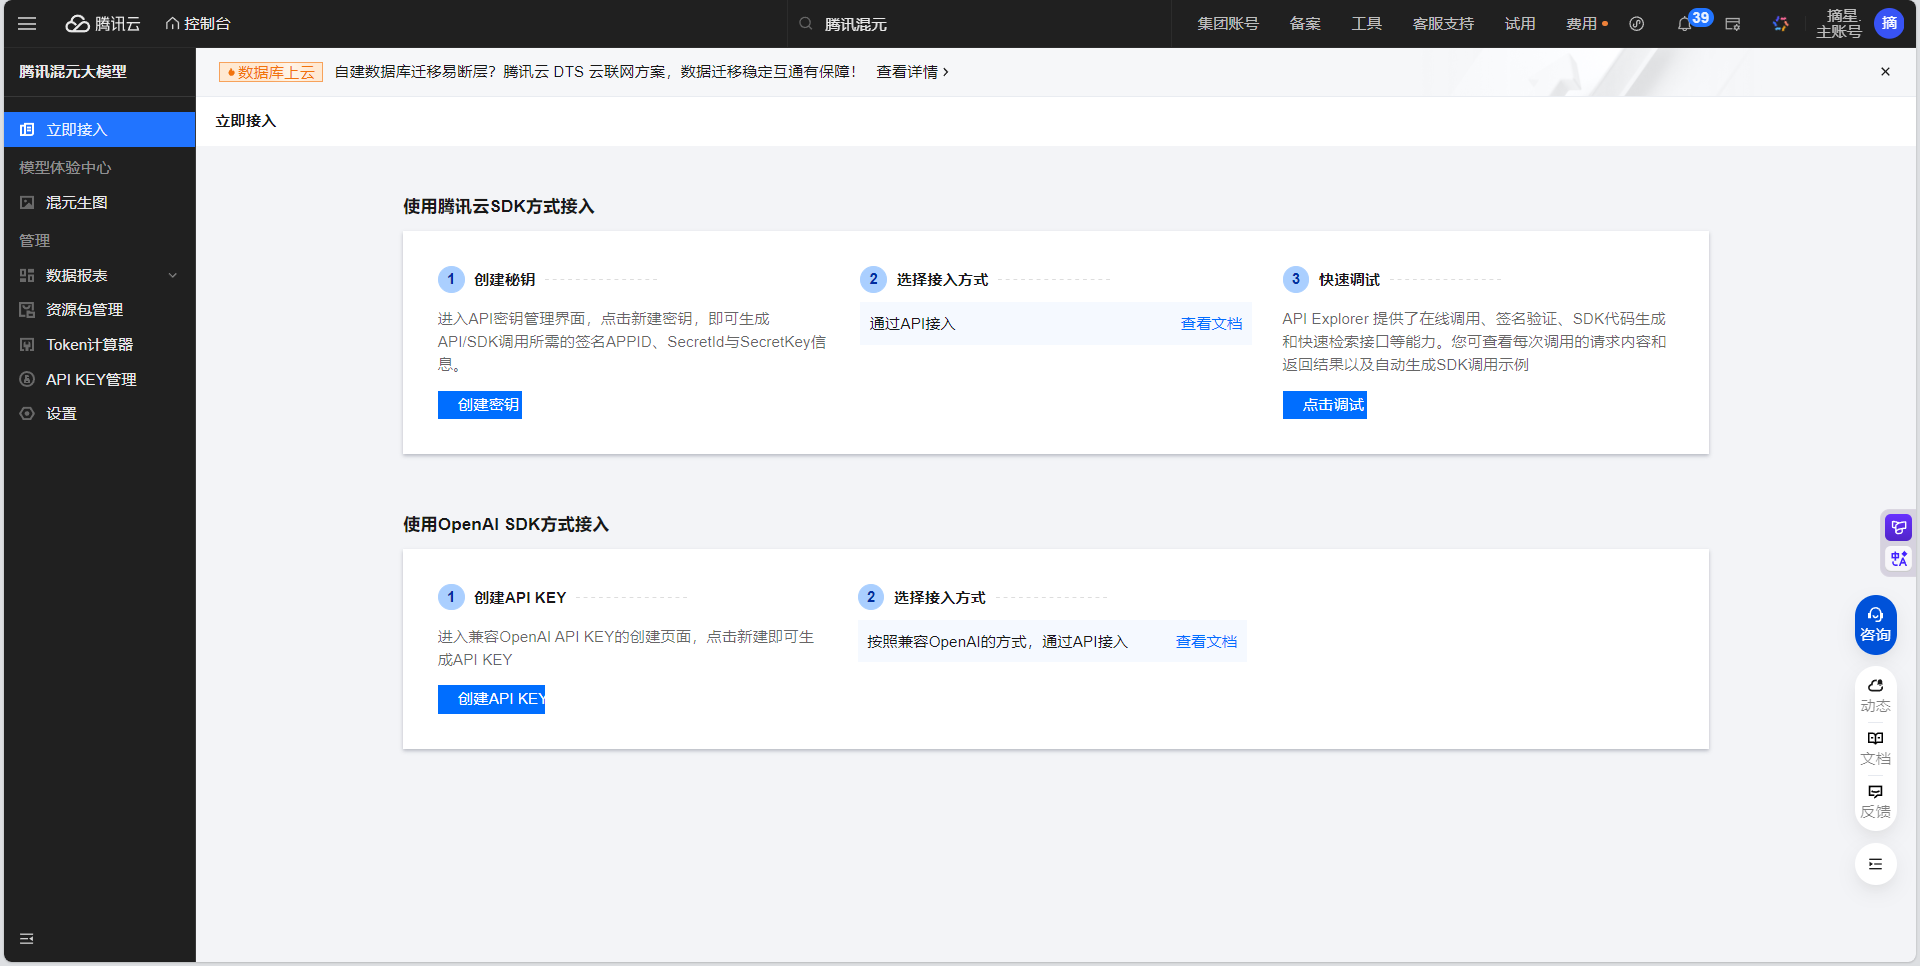Viewport: 1920px width, 966px height.
Task: Click the 咨询 floating support icon
Action: point(1875,624)
